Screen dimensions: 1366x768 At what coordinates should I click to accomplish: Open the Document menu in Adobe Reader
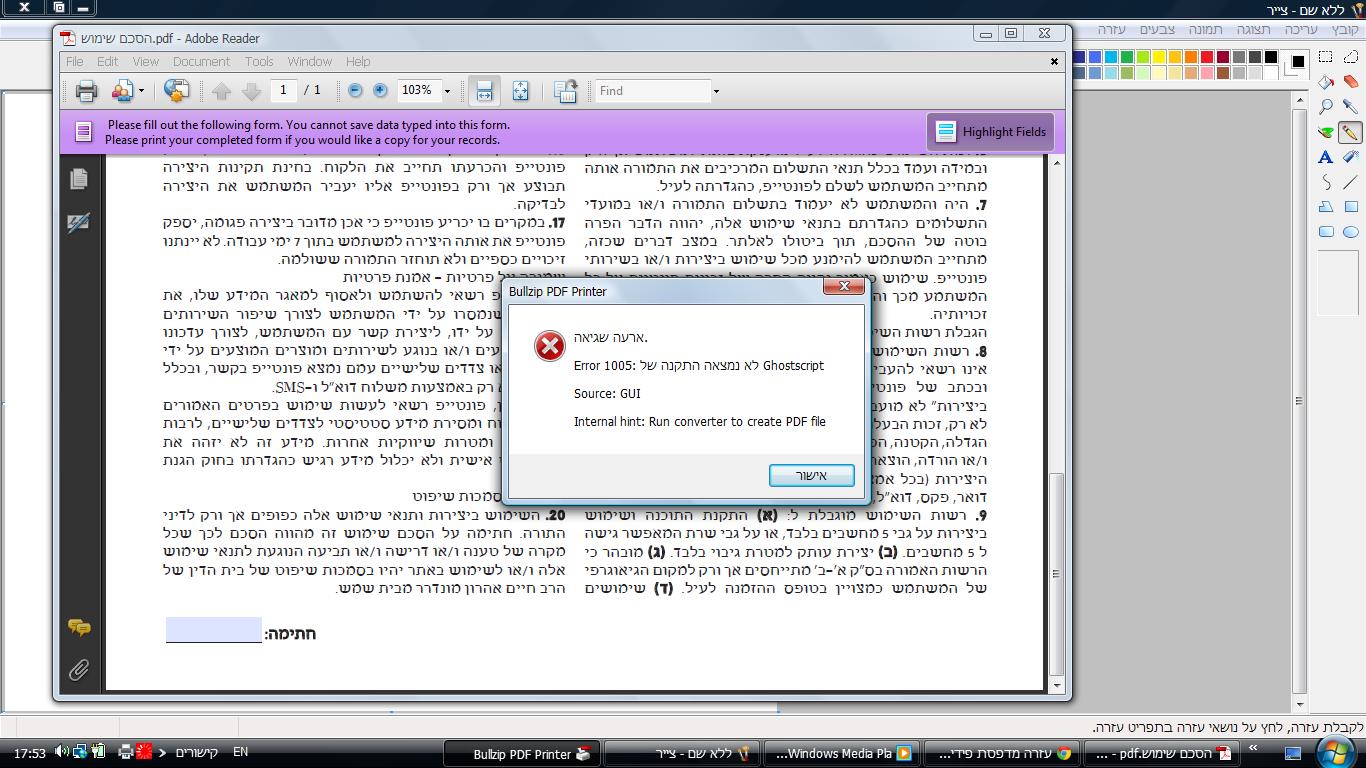pos(201,61)
